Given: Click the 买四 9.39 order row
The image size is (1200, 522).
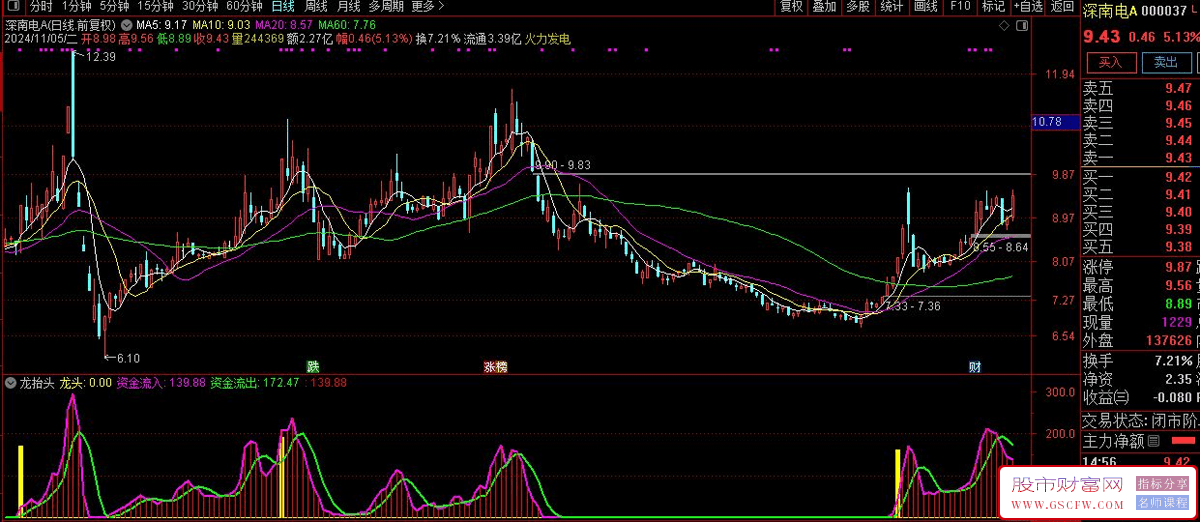Looking at the screenshot, I should pyautogui.click(x=1140, y=229).
